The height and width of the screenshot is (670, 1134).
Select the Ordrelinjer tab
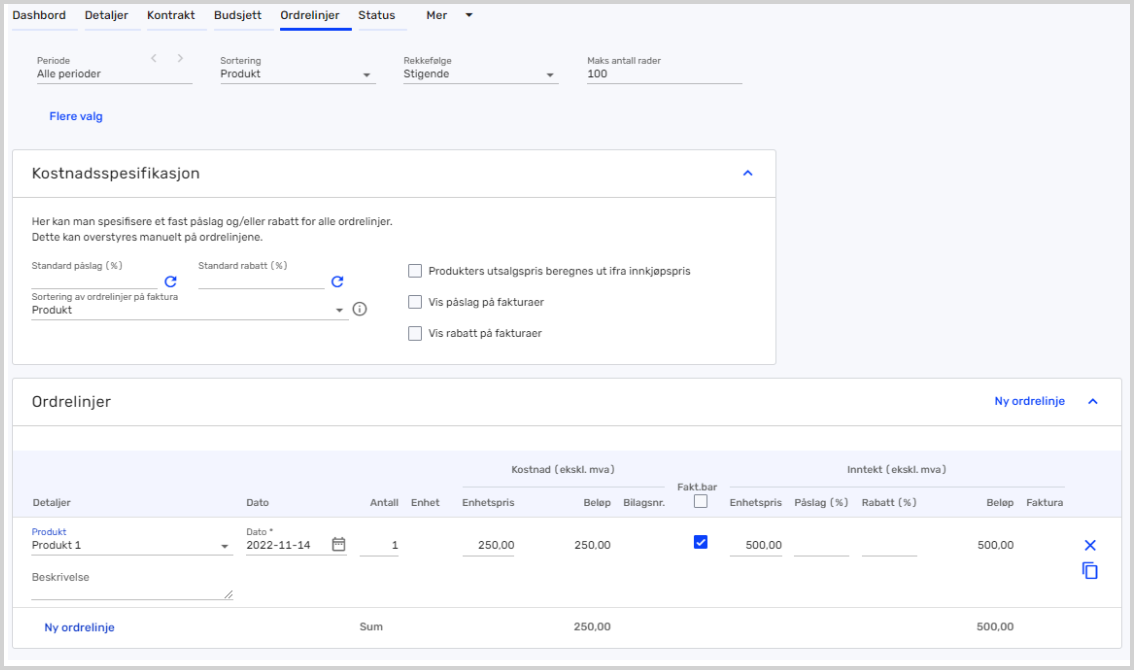coord(310,15)
